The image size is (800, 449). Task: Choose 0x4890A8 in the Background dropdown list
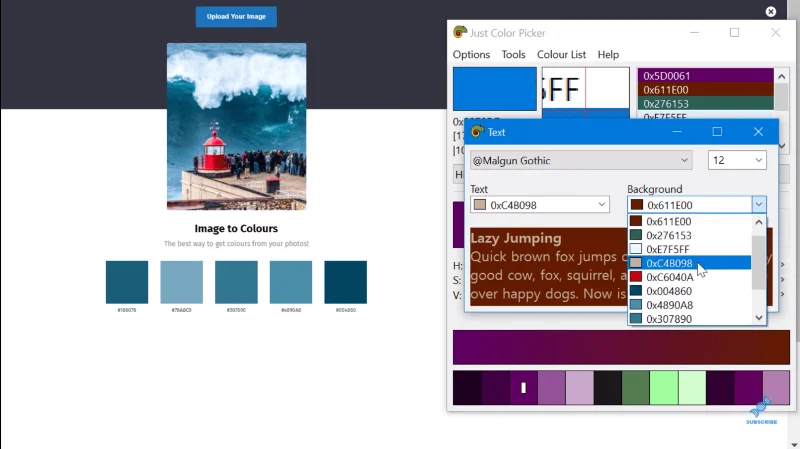690,305
